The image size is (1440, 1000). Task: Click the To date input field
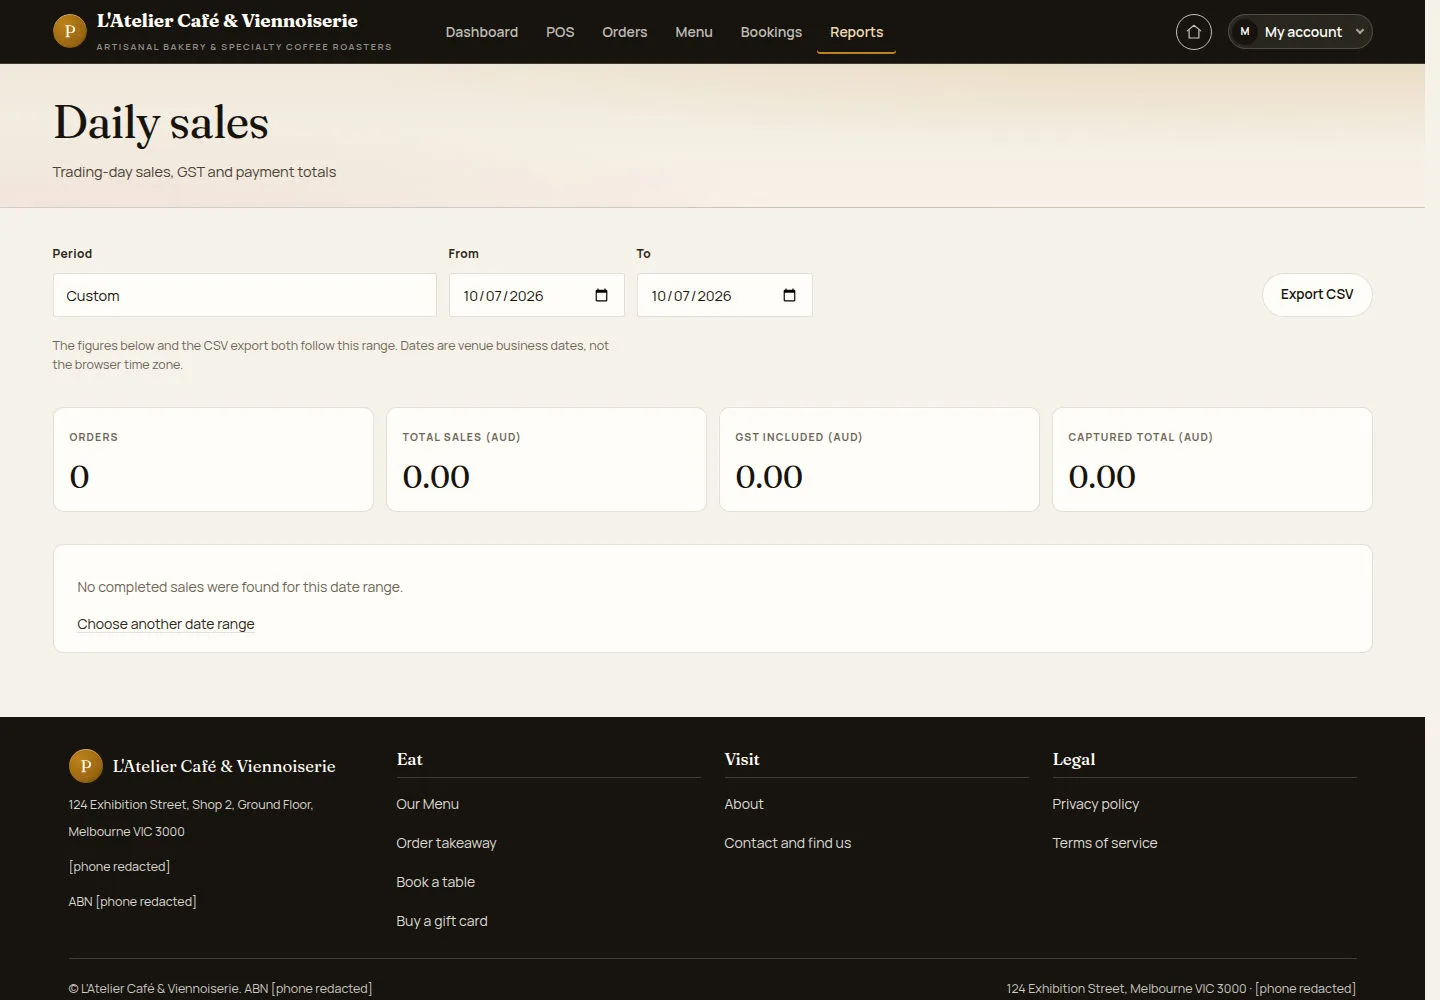[x=724, y=295]
